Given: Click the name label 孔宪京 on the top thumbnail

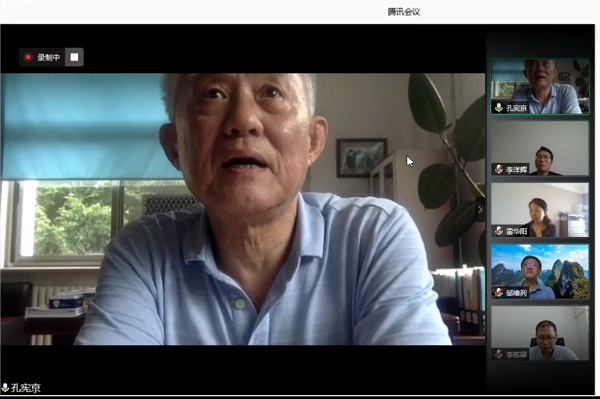Looking at the screenshot, I should click(x=516, y=108).
